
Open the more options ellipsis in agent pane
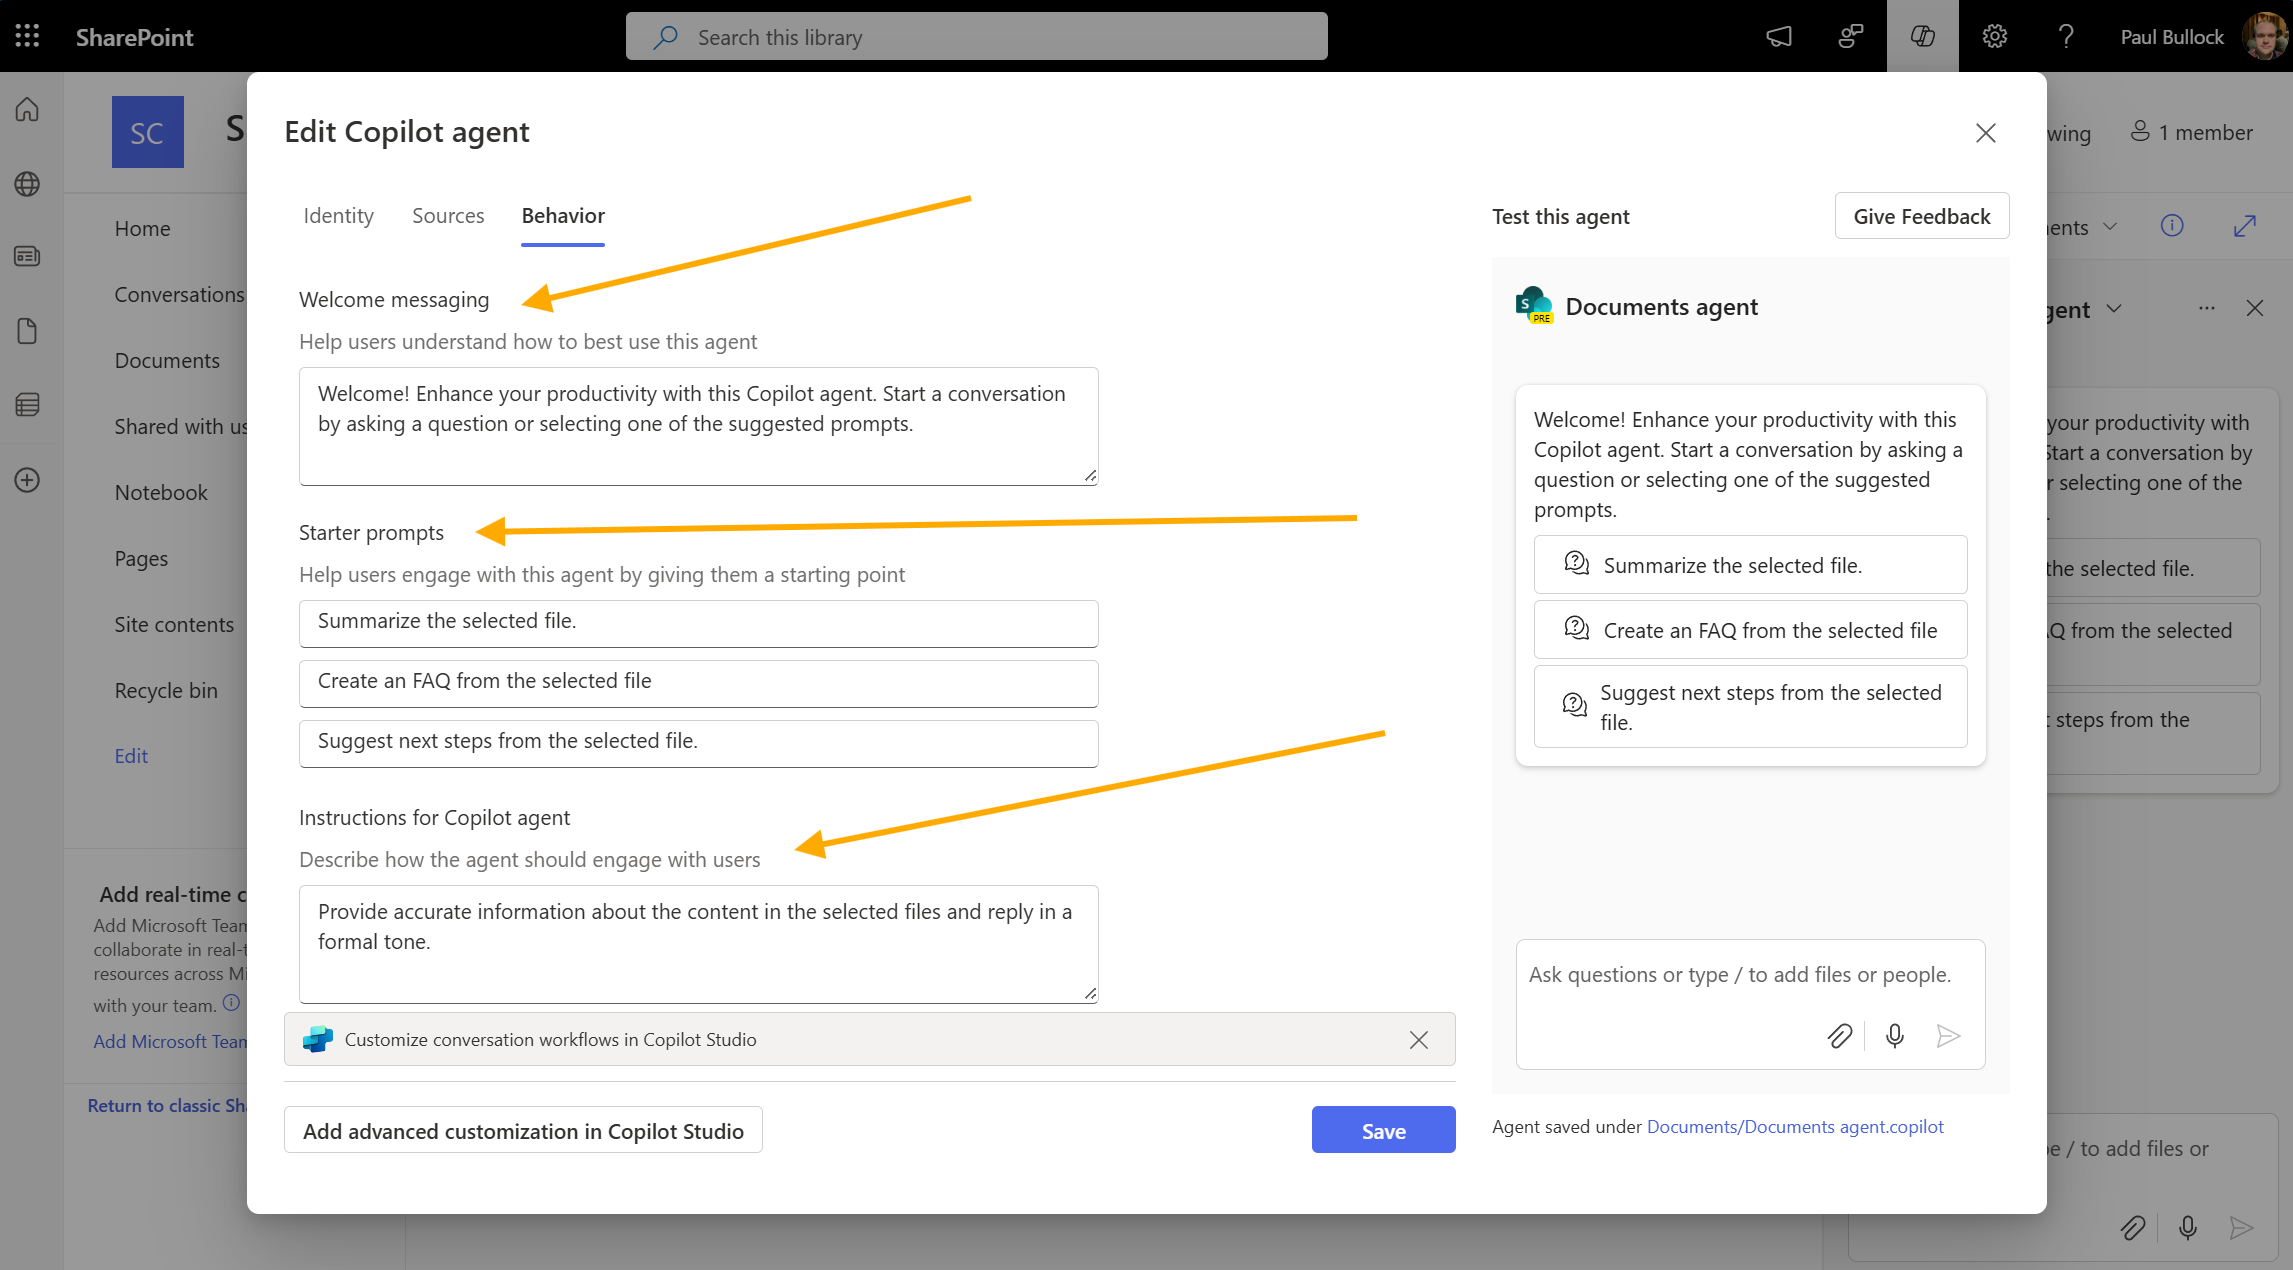click(2207, 308)
